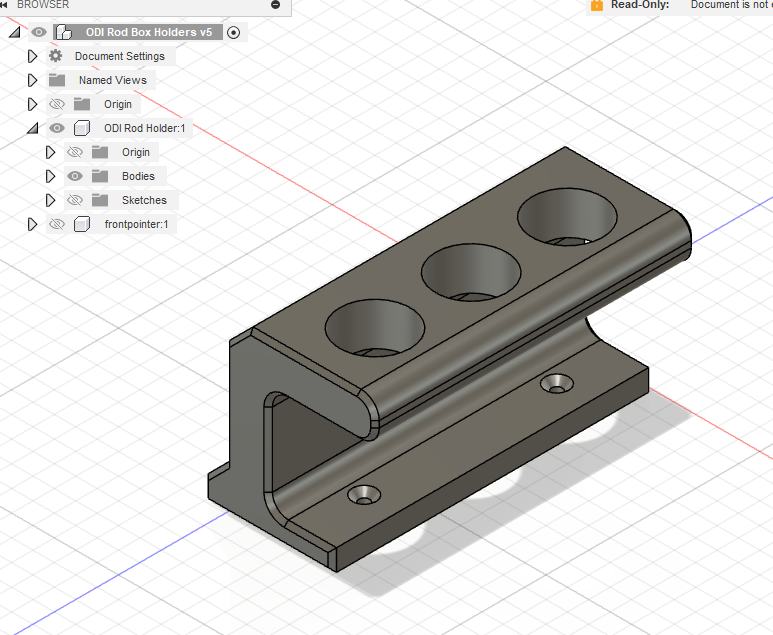Select the Sketches label
This screenshot has height=635, width=773.
click(144, 200)
